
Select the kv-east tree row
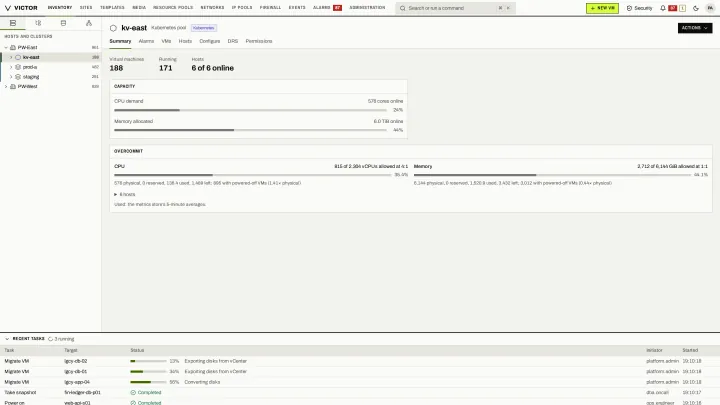pyautogui.click(x=51, y=57)
